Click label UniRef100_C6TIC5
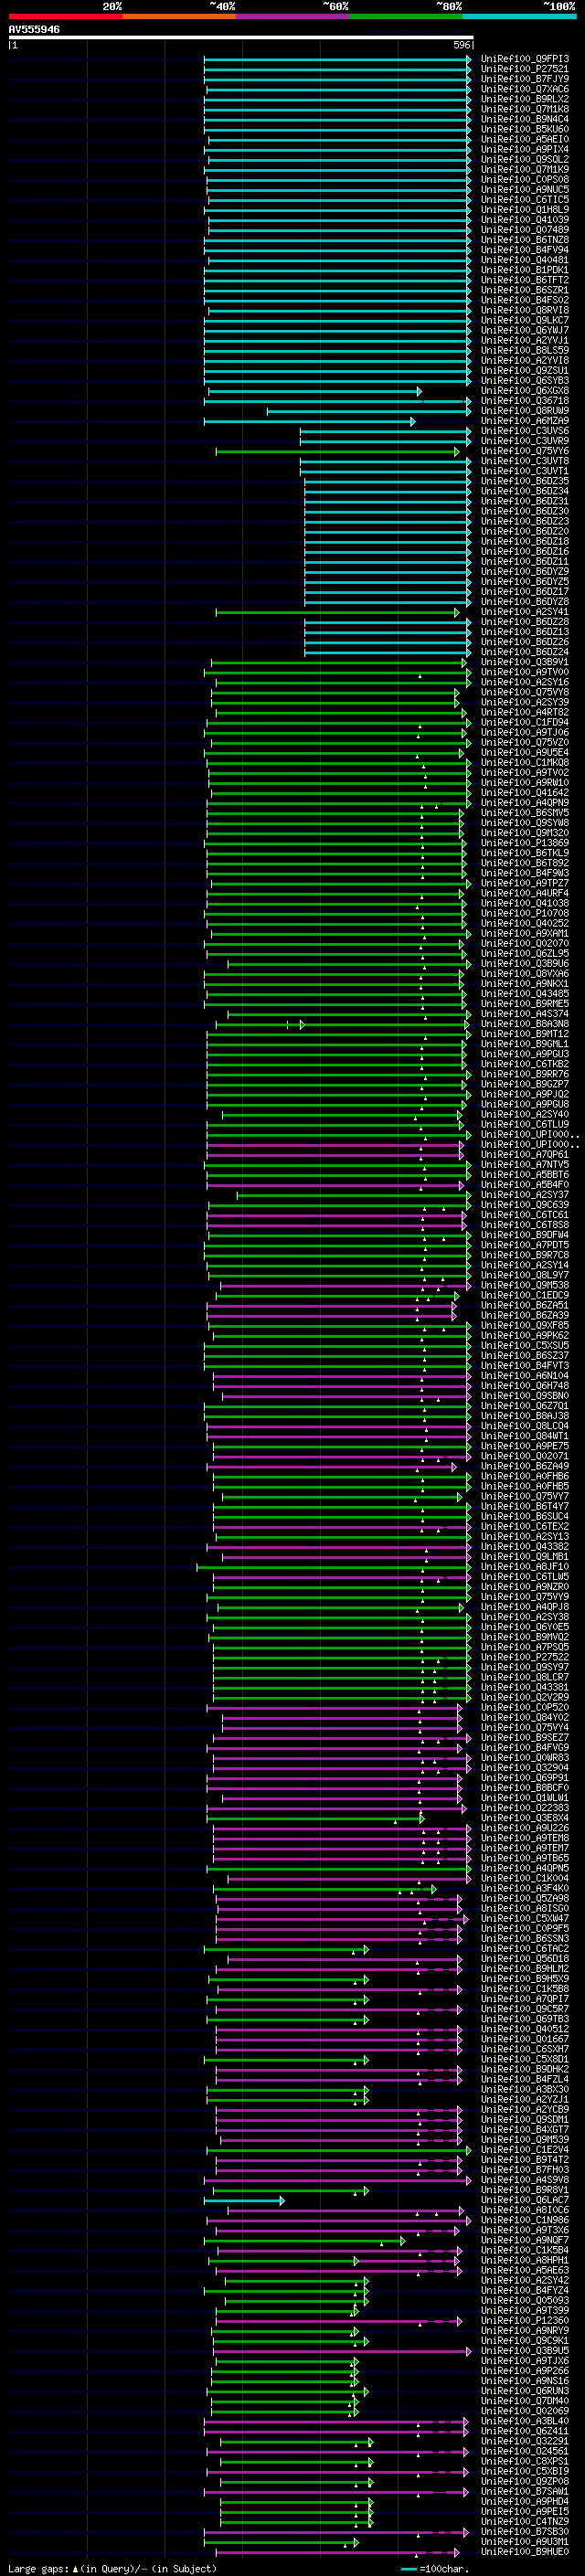585x2576 pixels. (525, 199)
